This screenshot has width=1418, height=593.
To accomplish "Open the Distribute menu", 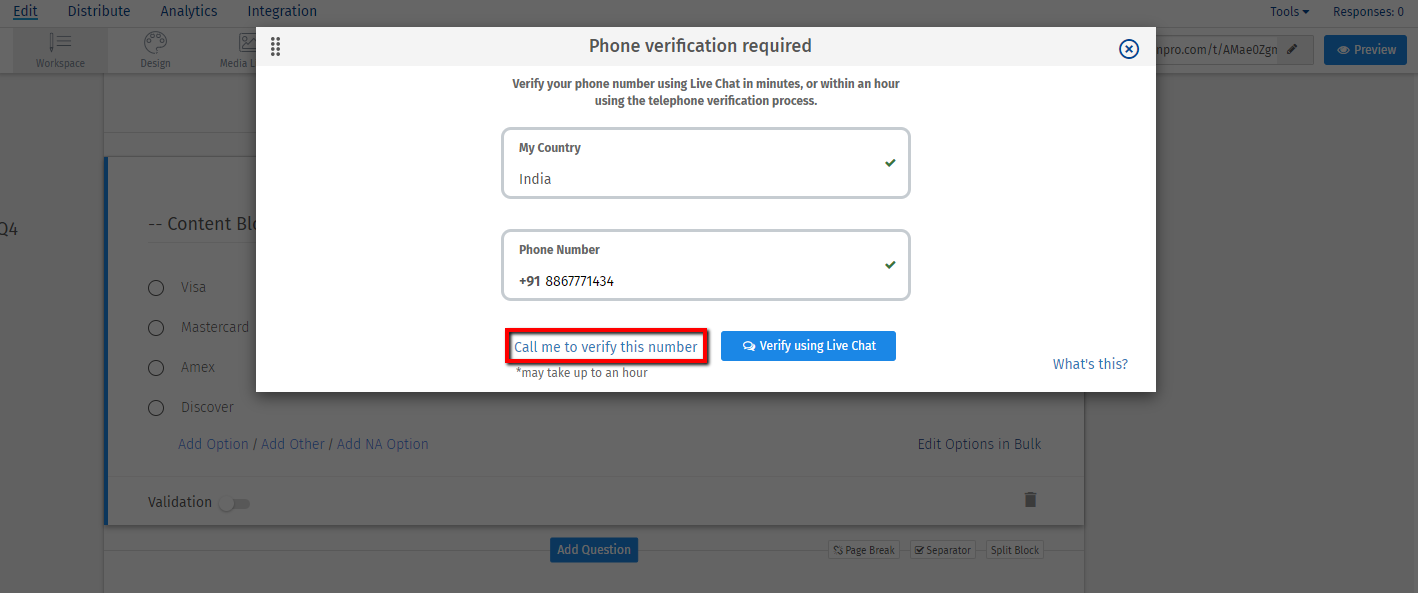I will pyautogui.click(x=98, y=11).
